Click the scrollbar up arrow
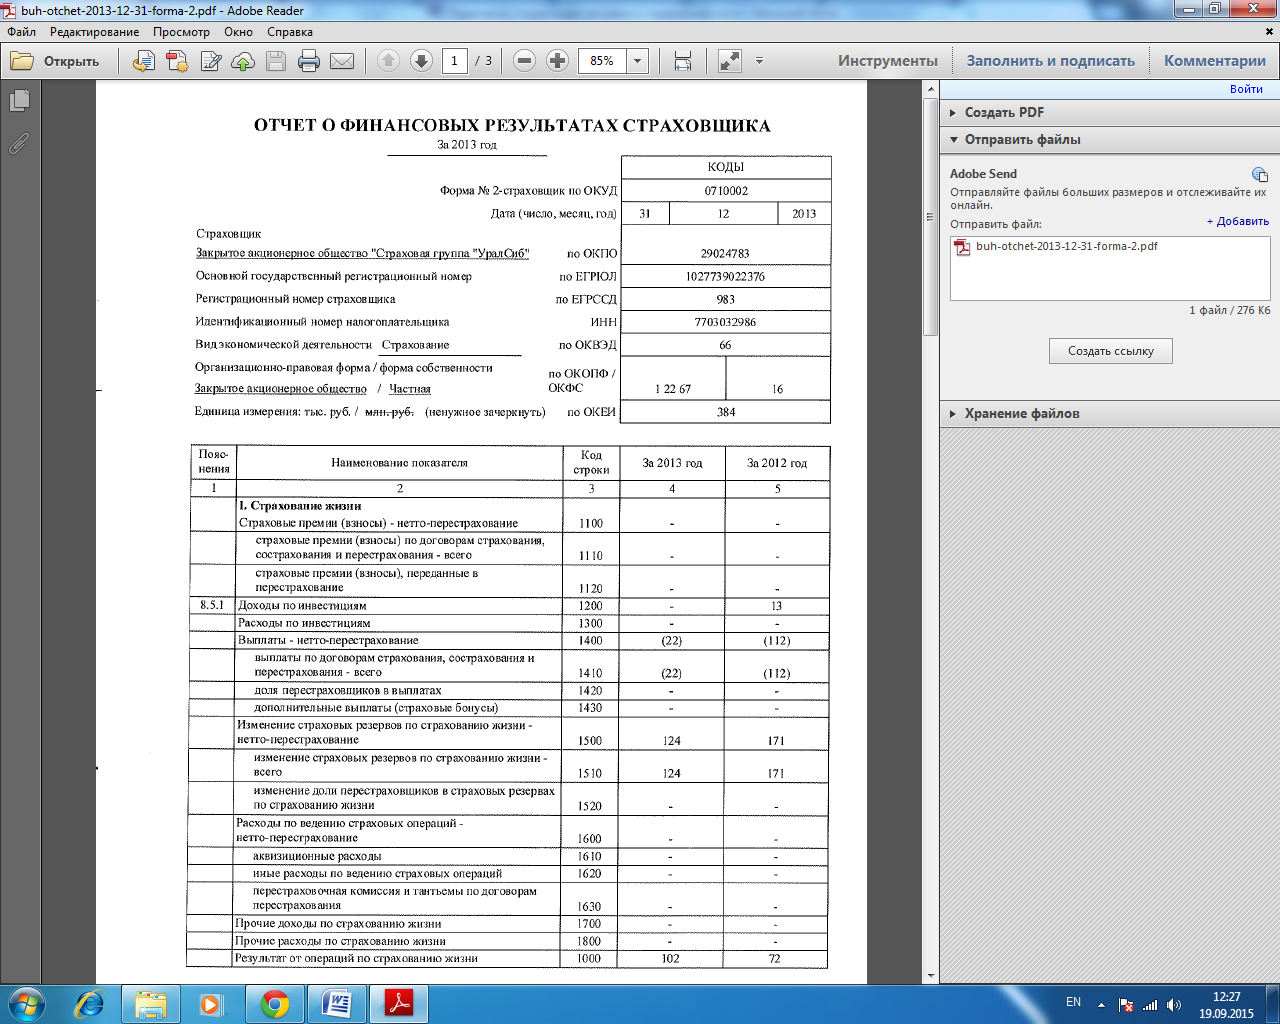Viewport: 1280px width, 1024px height. tap(931, 88)
